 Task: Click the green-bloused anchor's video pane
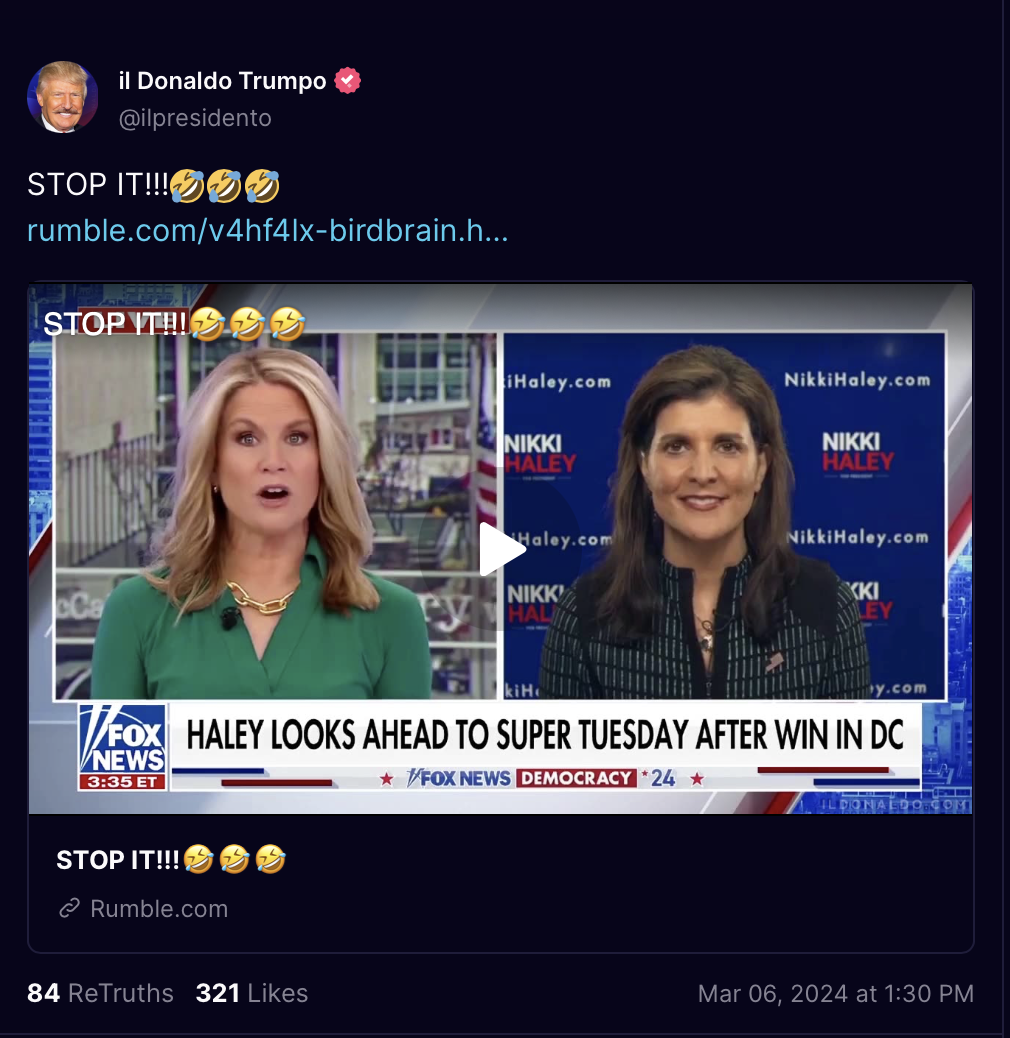(x=275, y=516)
